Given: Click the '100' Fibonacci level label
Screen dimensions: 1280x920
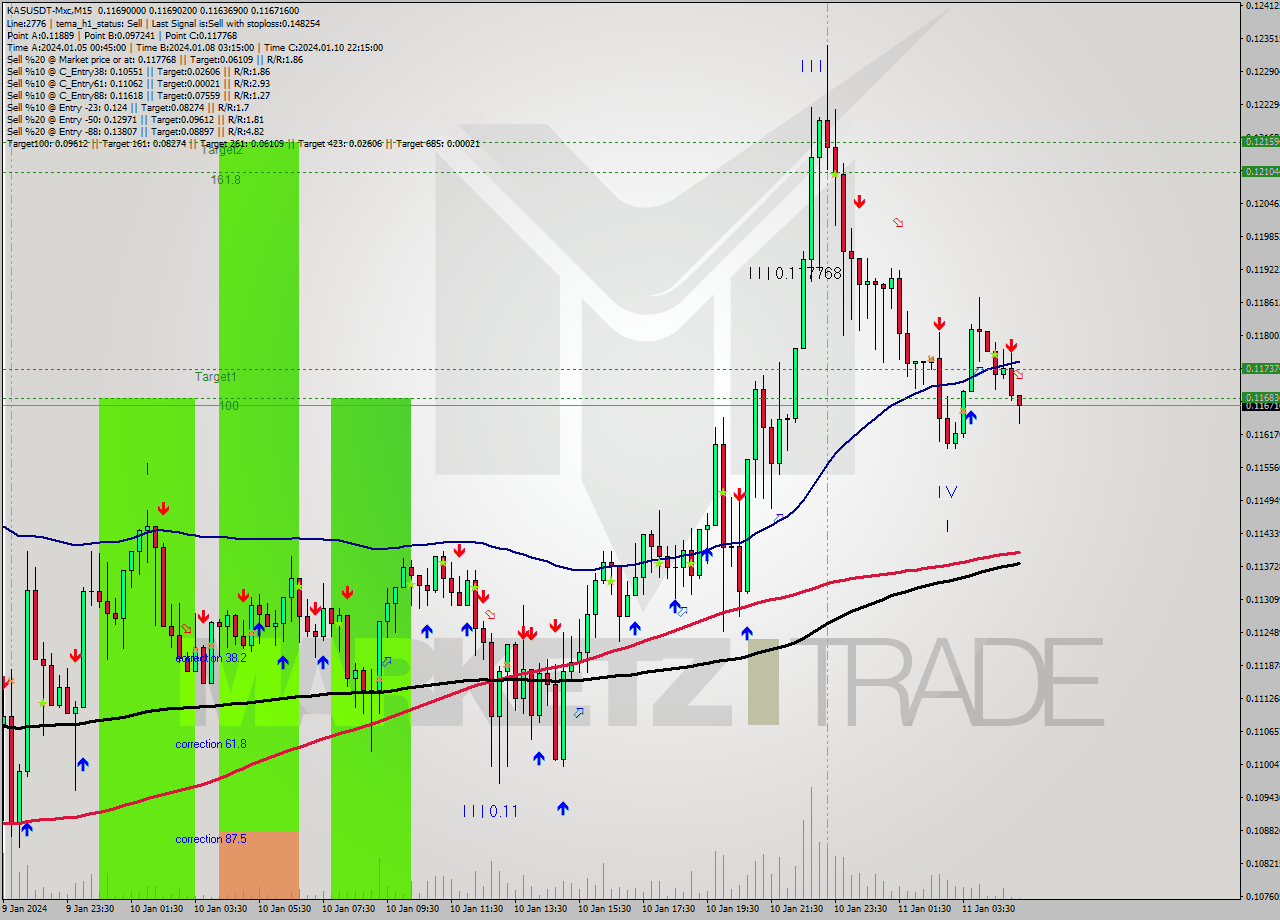Looking at the screenshot, I should point(229,406).
